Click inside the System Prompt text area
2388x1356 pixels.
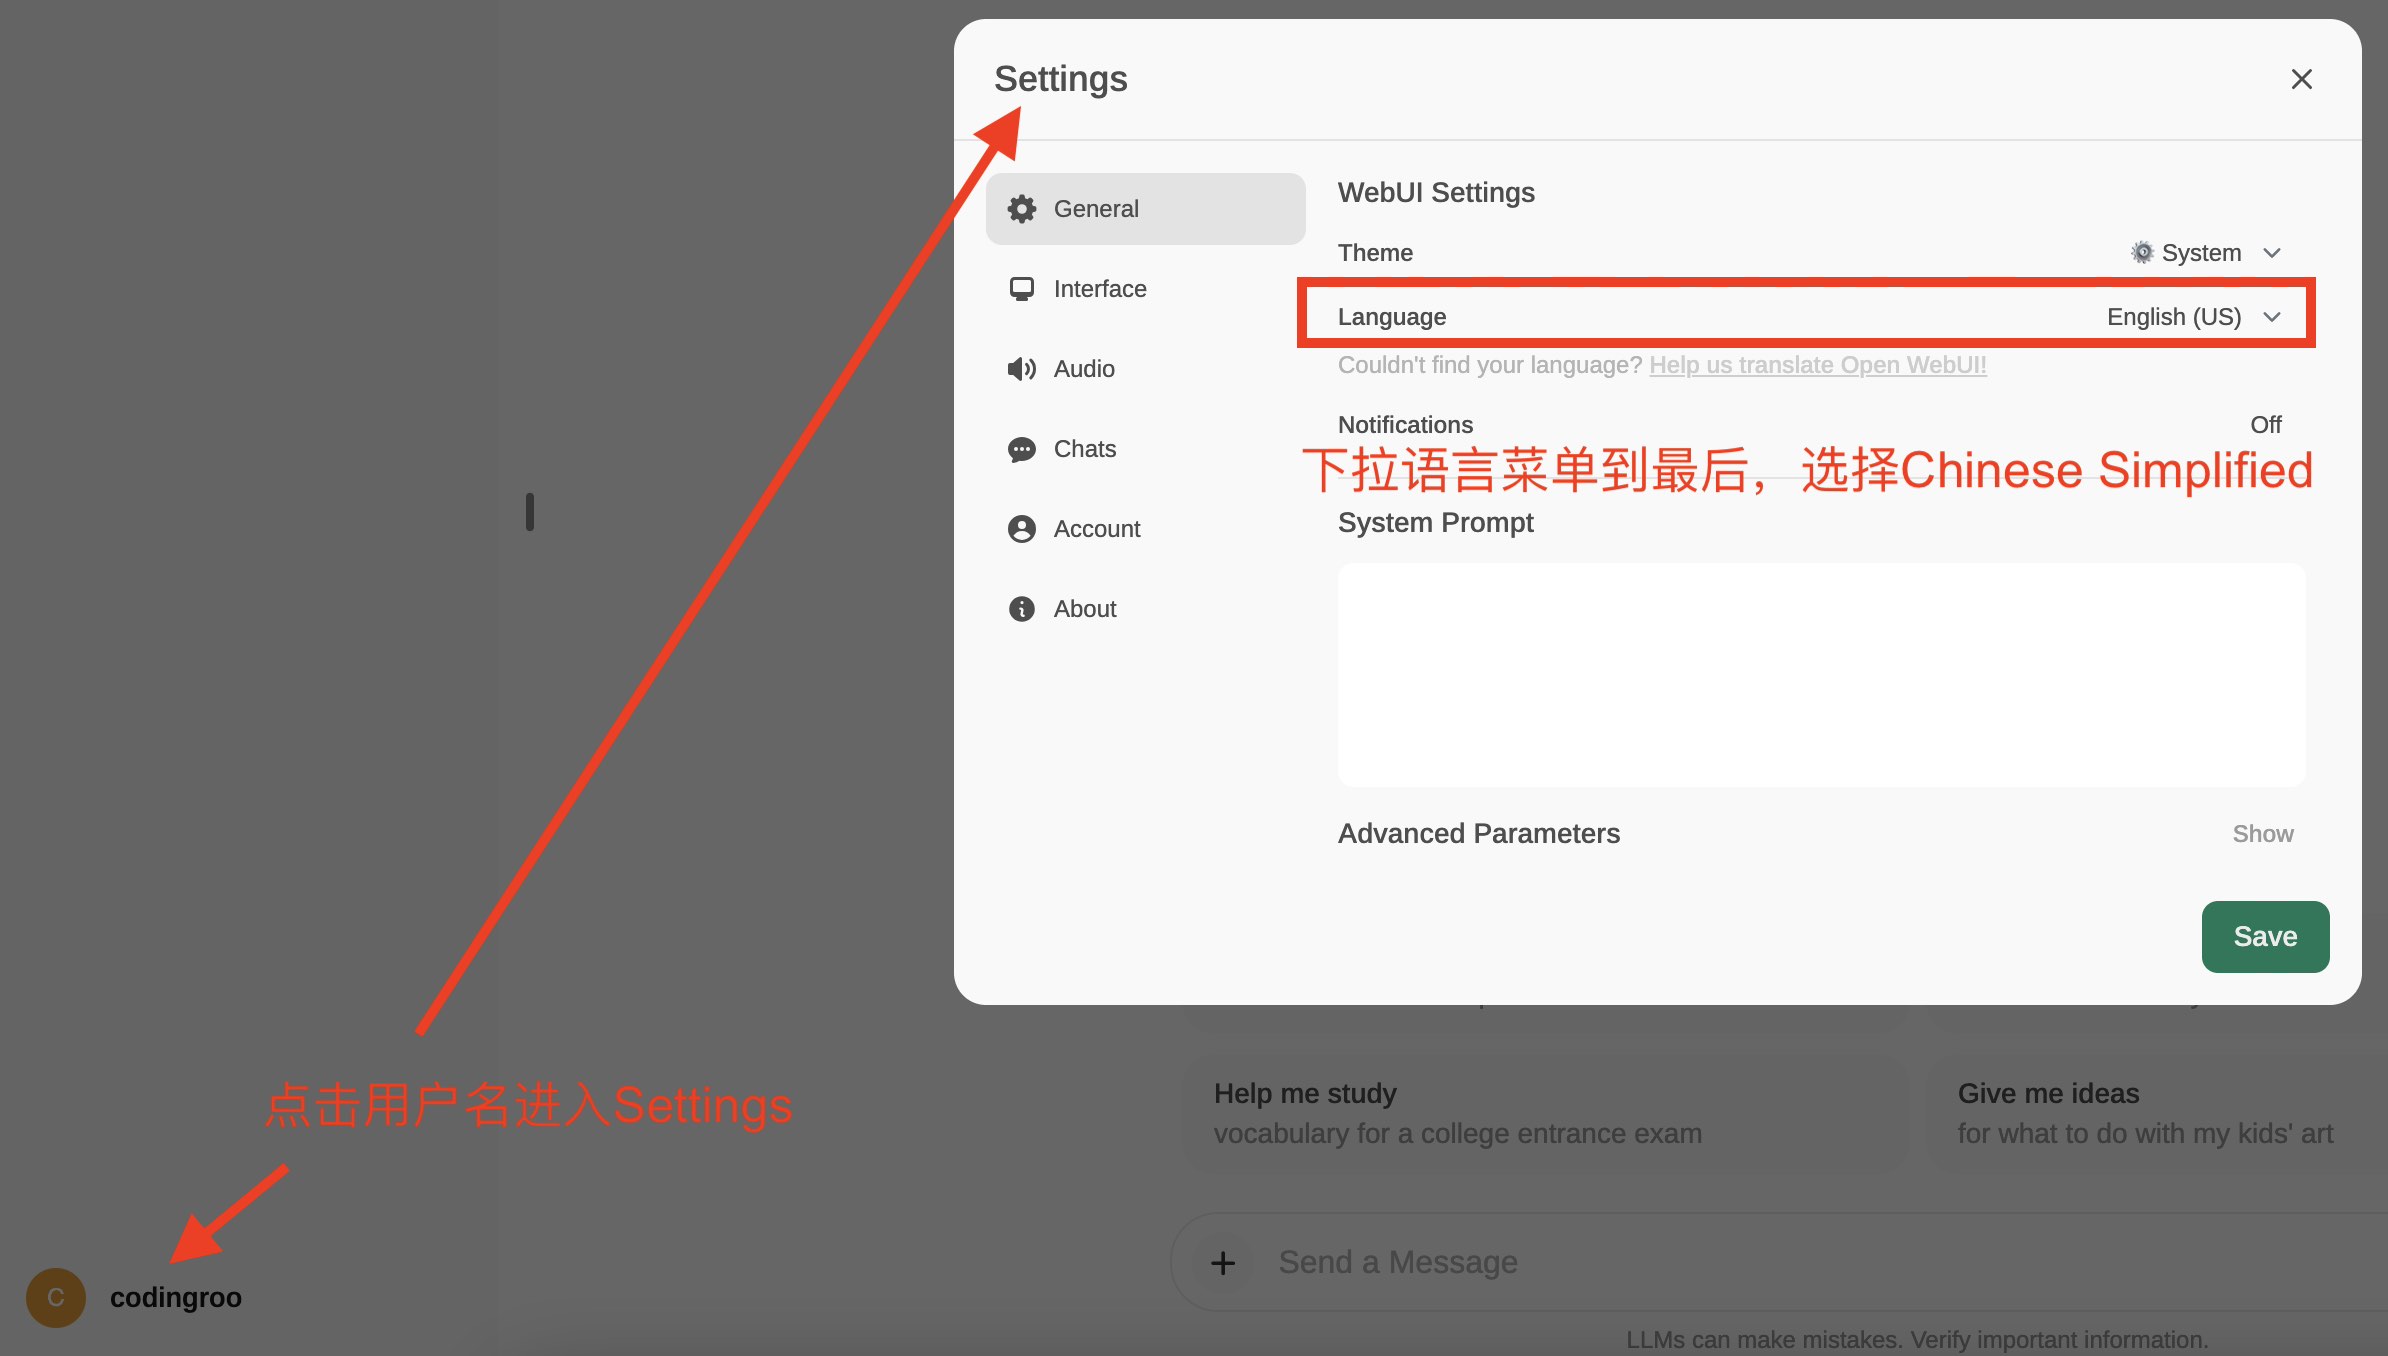(1820, 675)
